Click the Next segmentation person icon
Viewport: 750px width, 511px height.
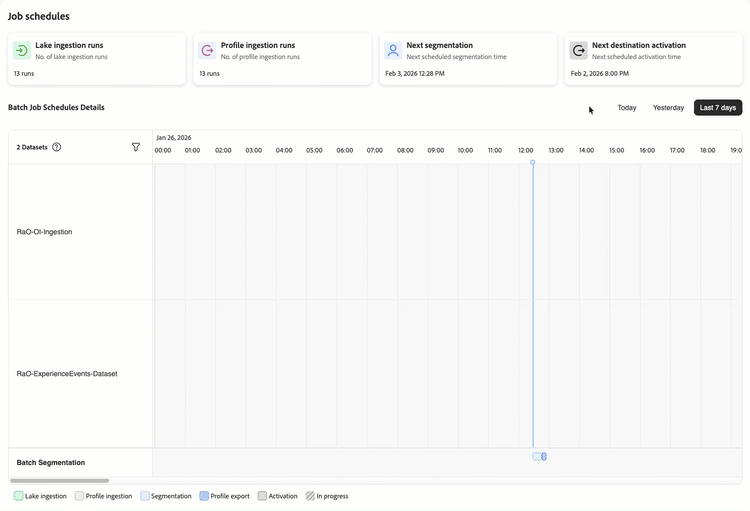[x=393, y=50]
